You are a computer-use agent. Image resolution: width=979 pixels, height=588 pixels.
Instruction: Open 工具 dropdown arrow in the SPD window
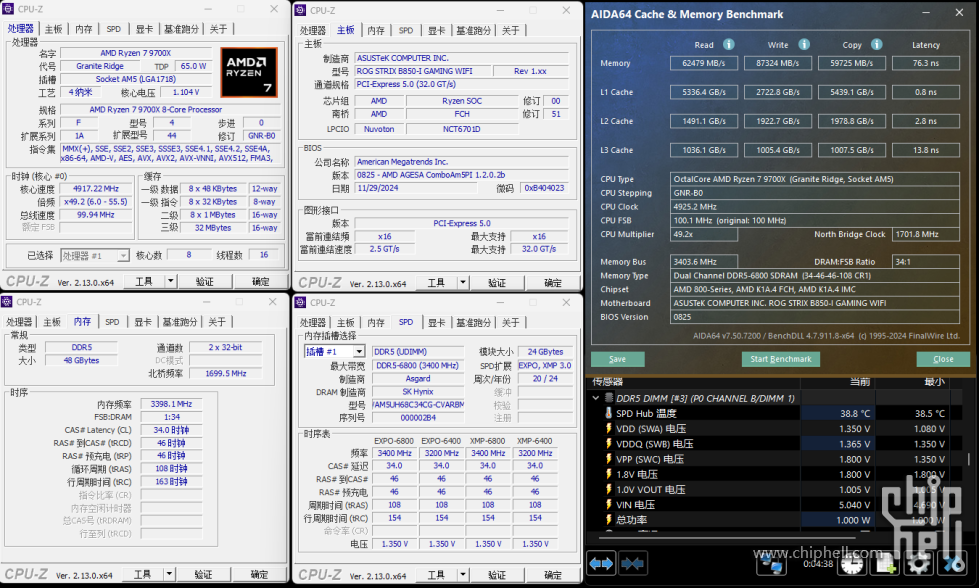pos(463,575)
